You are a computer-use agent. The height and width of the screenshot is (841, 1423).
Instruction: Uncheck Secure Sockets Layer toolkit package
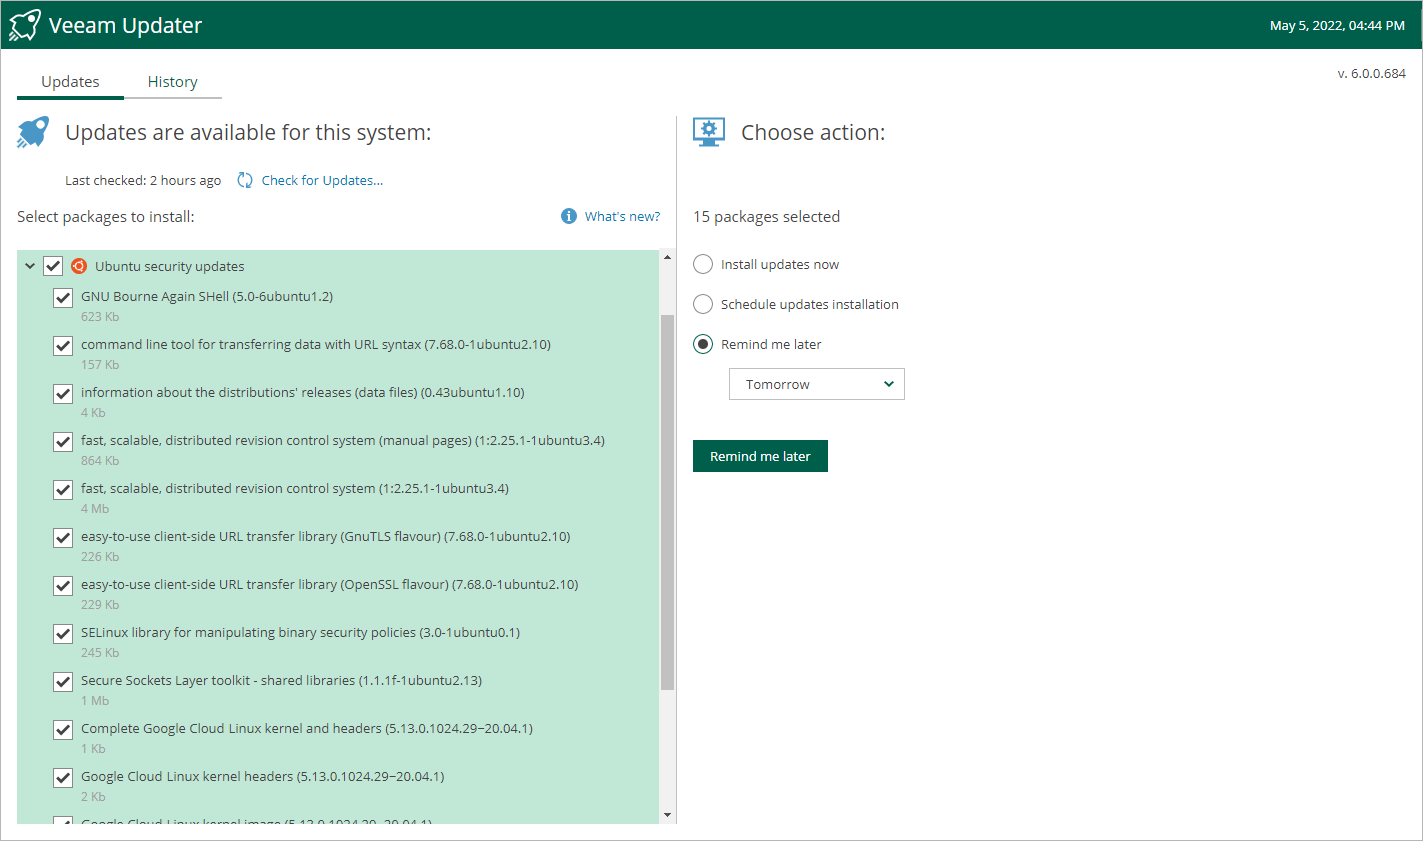(63, 681)
